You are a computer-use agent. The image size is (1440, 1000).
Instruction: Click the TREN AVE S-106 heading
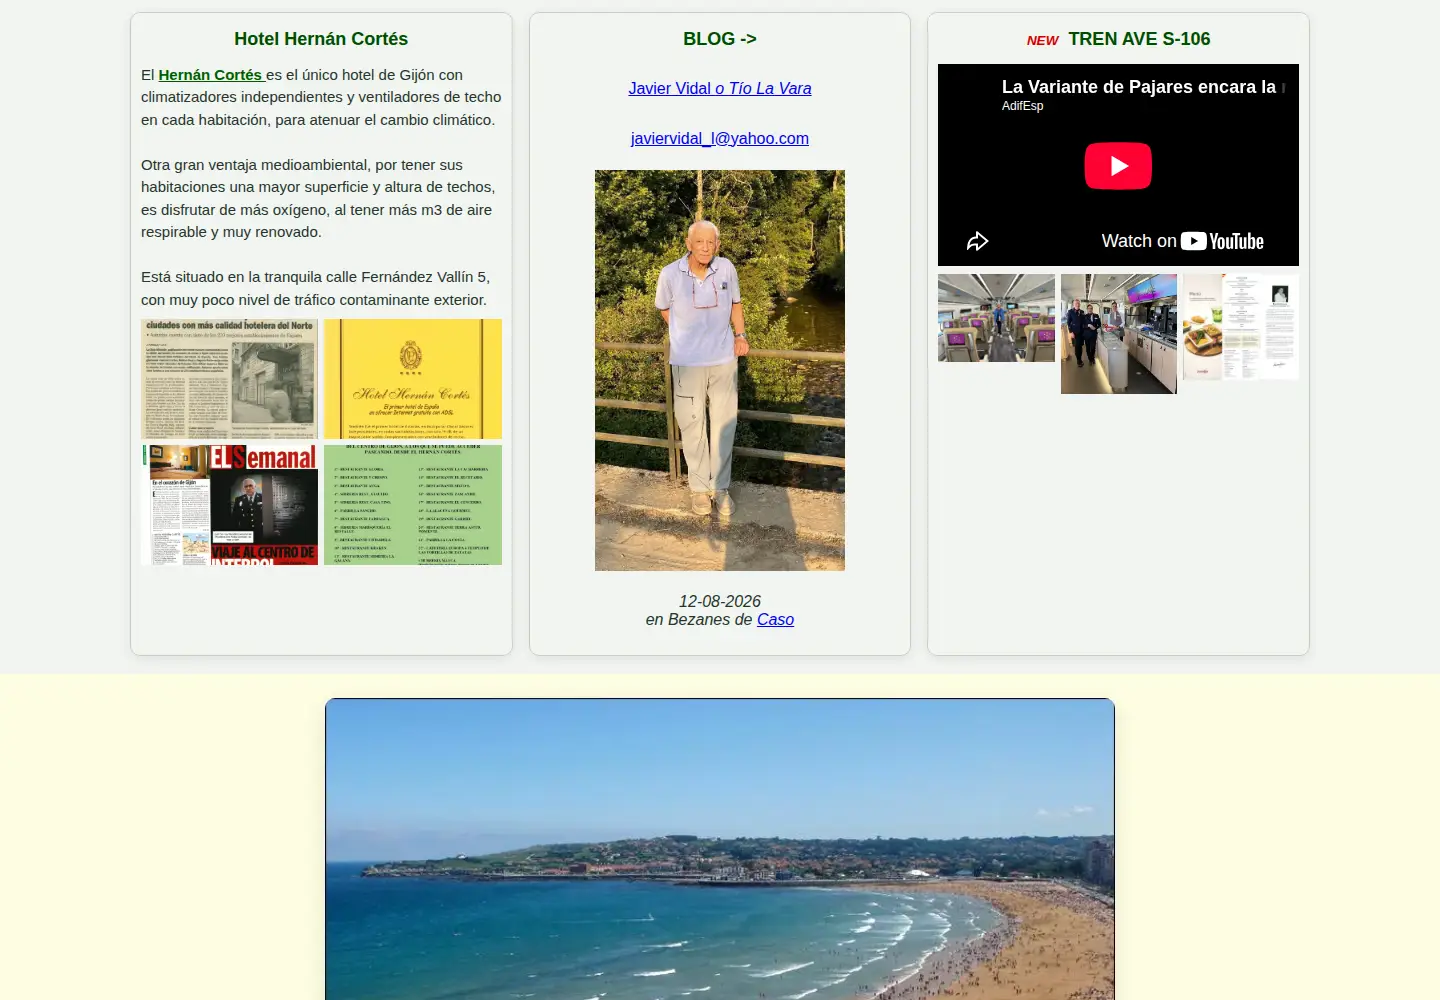pyautogui.click(x=1139, y=39)
